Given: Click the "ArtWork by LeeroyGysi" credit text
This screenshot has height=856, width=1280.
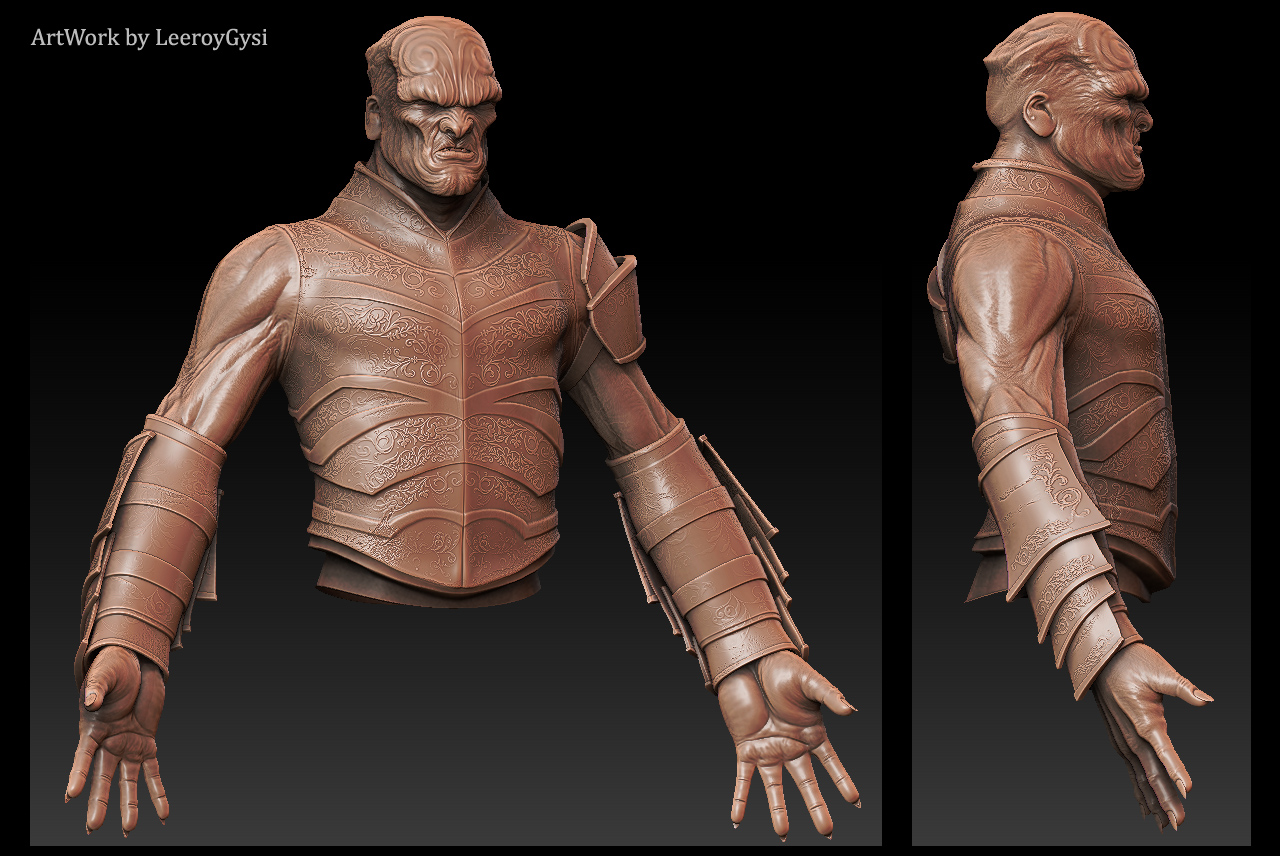Looking at the screenshot, I should pyautogui.click(x=149, y=39).
